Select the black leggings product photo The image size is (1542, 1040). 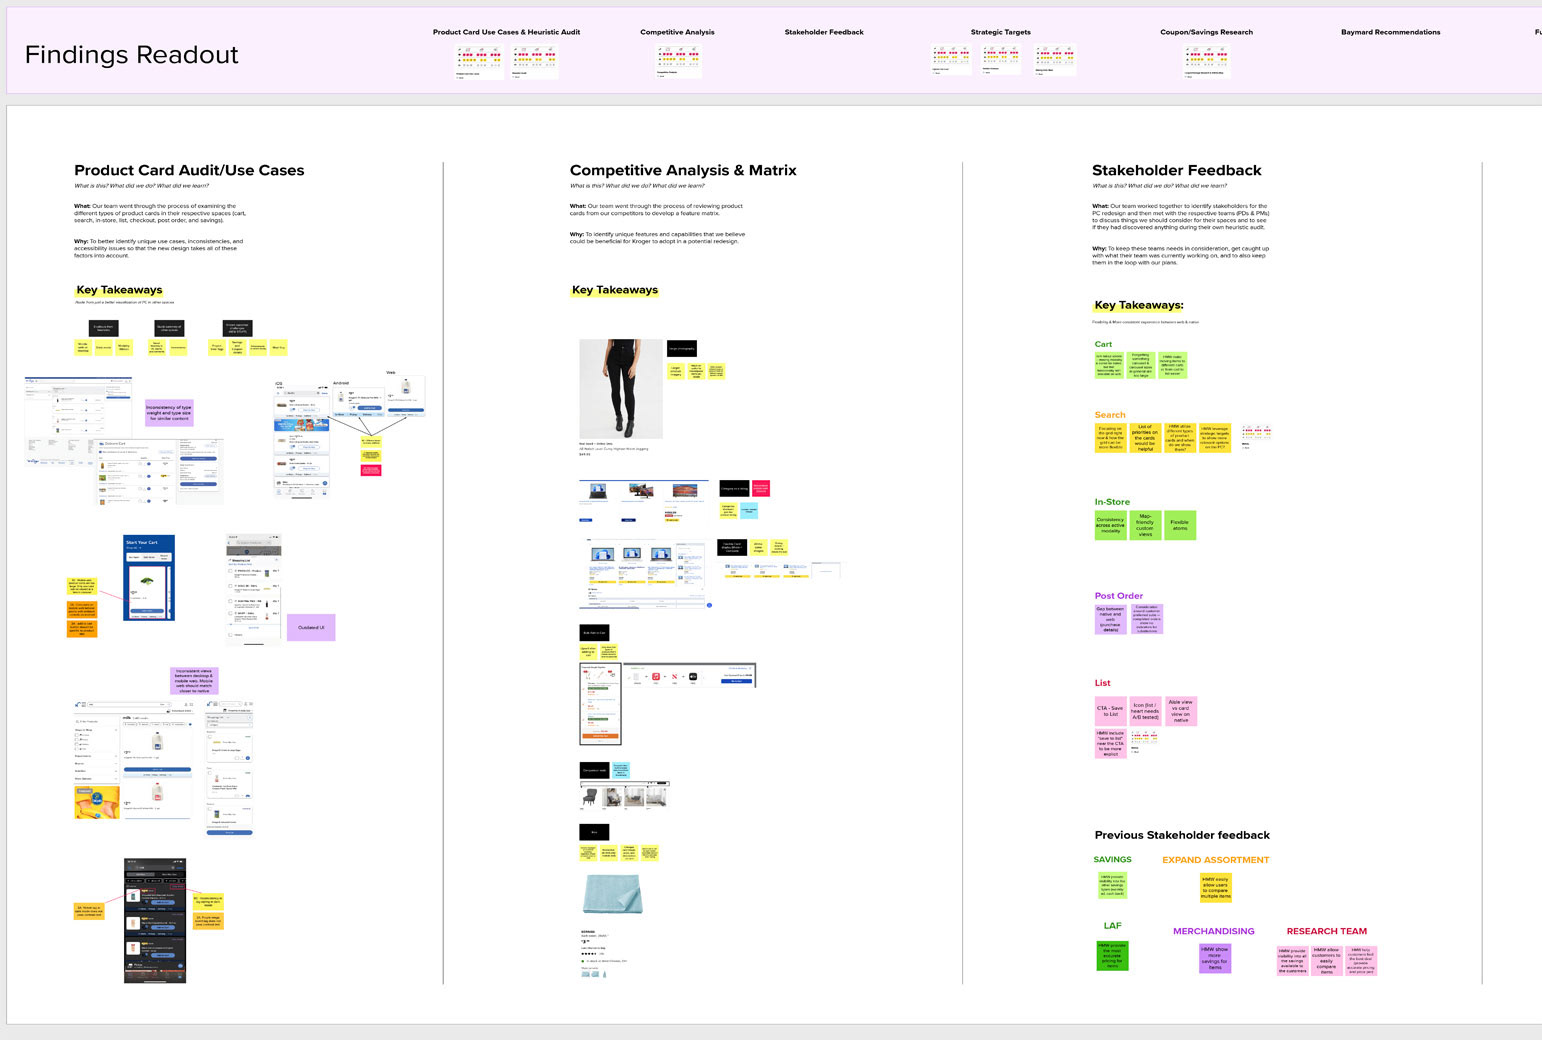[x=621, y=389]
